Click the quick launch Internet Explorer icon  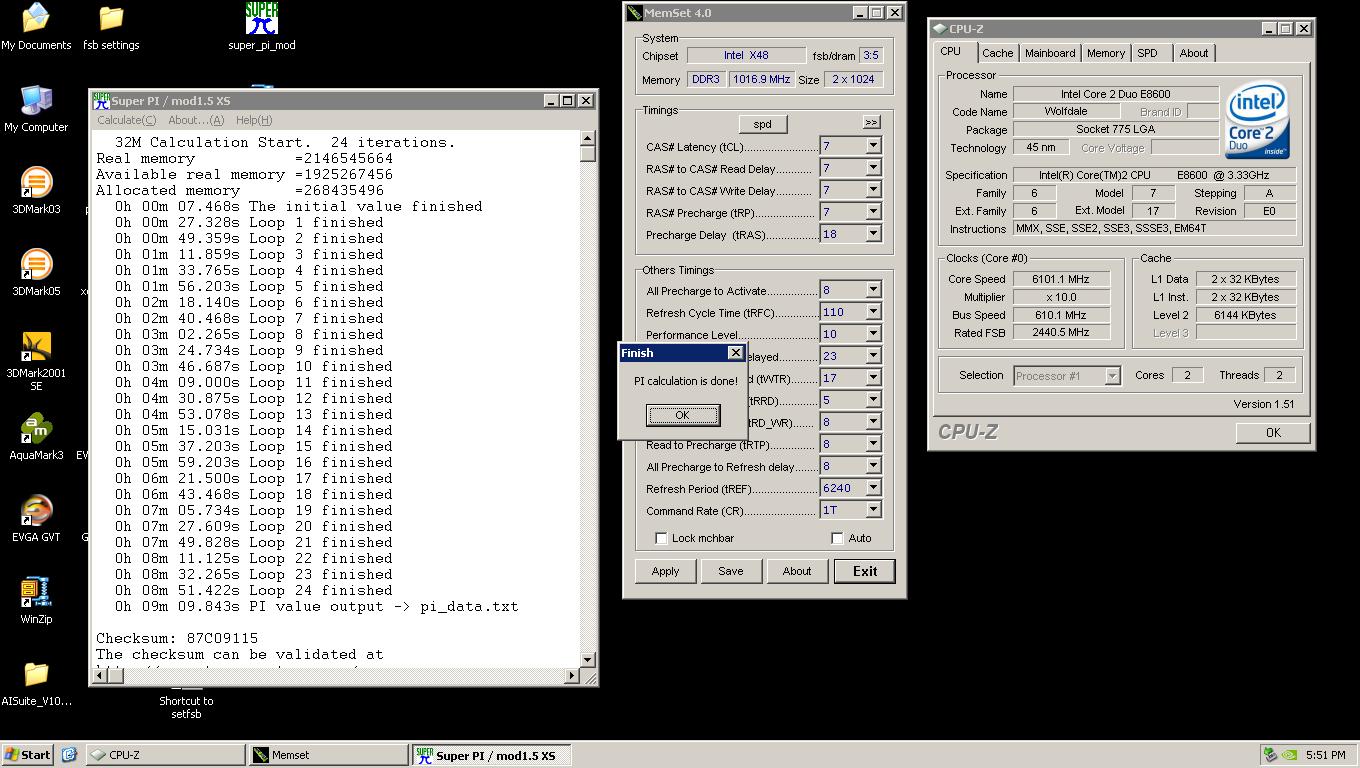[x=69, y=755]
